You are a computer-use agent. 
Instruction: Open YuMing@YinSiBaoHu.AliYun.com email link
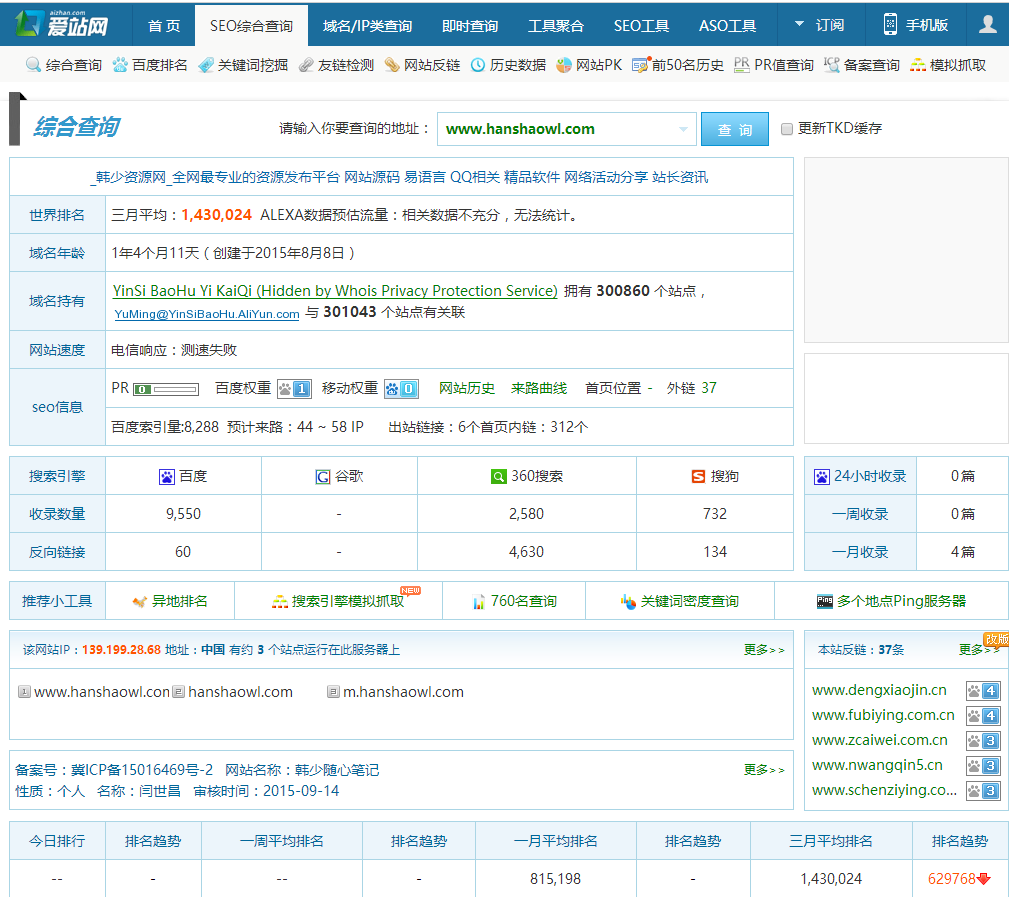tap(207, 314)
